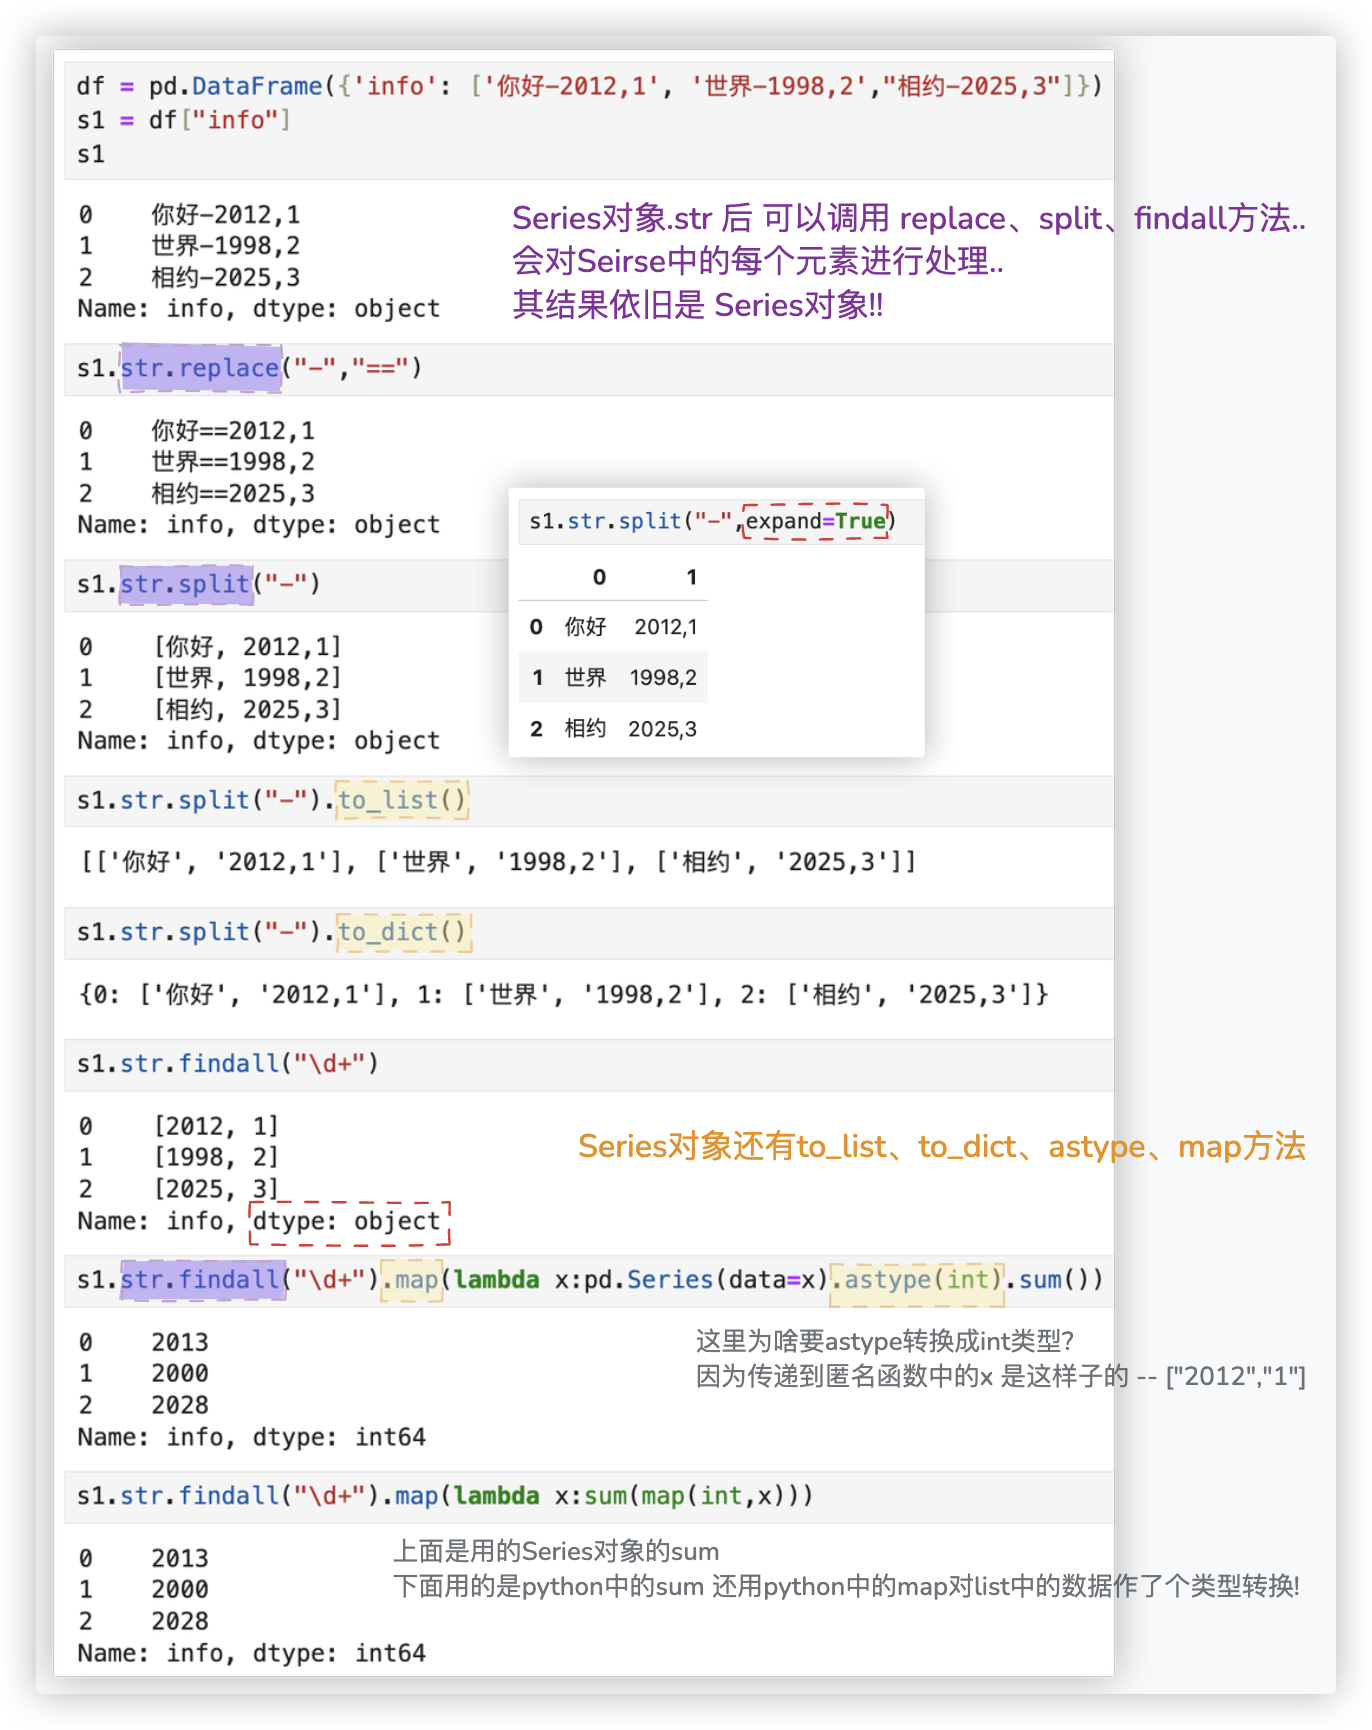Click the highlighted to_list() call
Viewport: 1372px width, 1730px height.
tap(402, 800)
